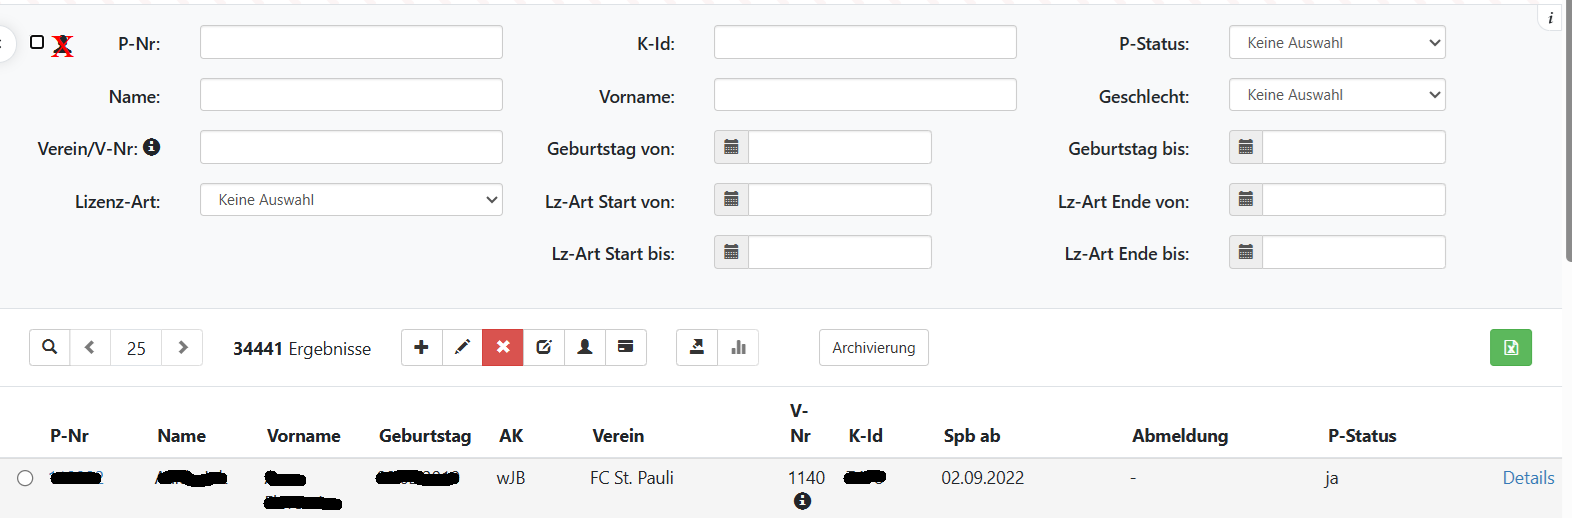The image size is (1572, 518).
Task: Open Details link for FC St. Pauli row
Action: point(1528,478)
